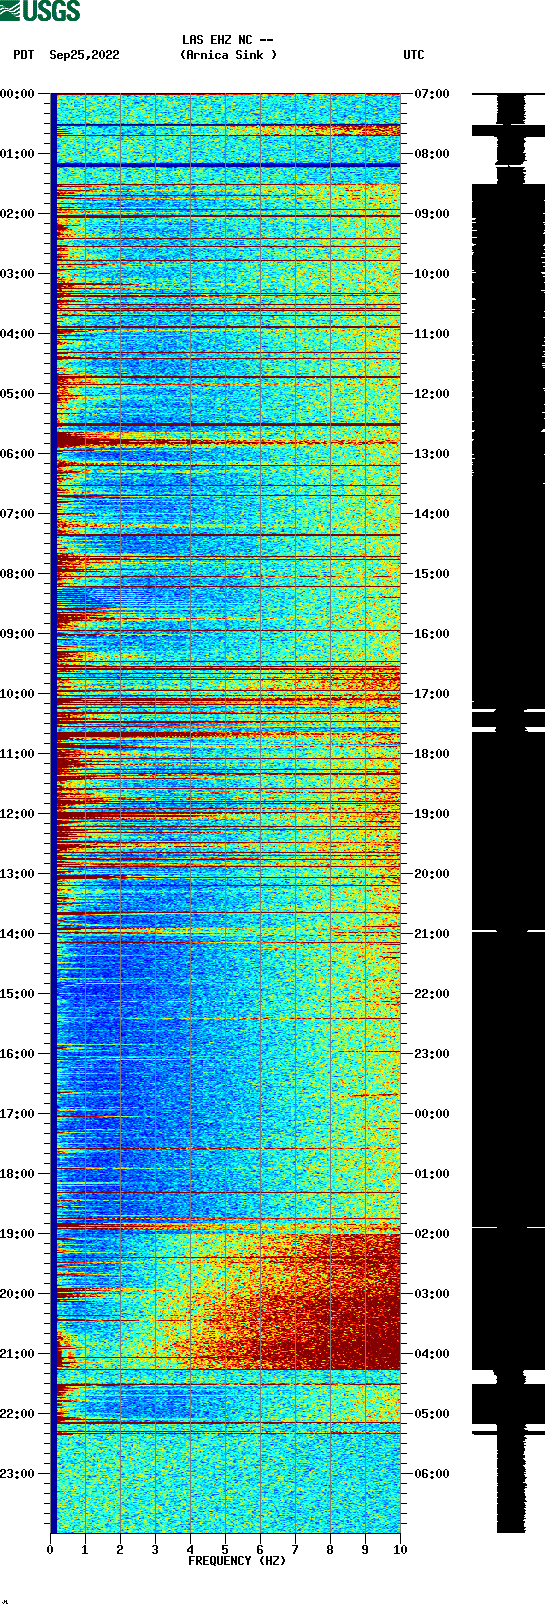The width and height of the screenshot is (552, 1613).
Task: Click the USGS logo
Action: 40,11
